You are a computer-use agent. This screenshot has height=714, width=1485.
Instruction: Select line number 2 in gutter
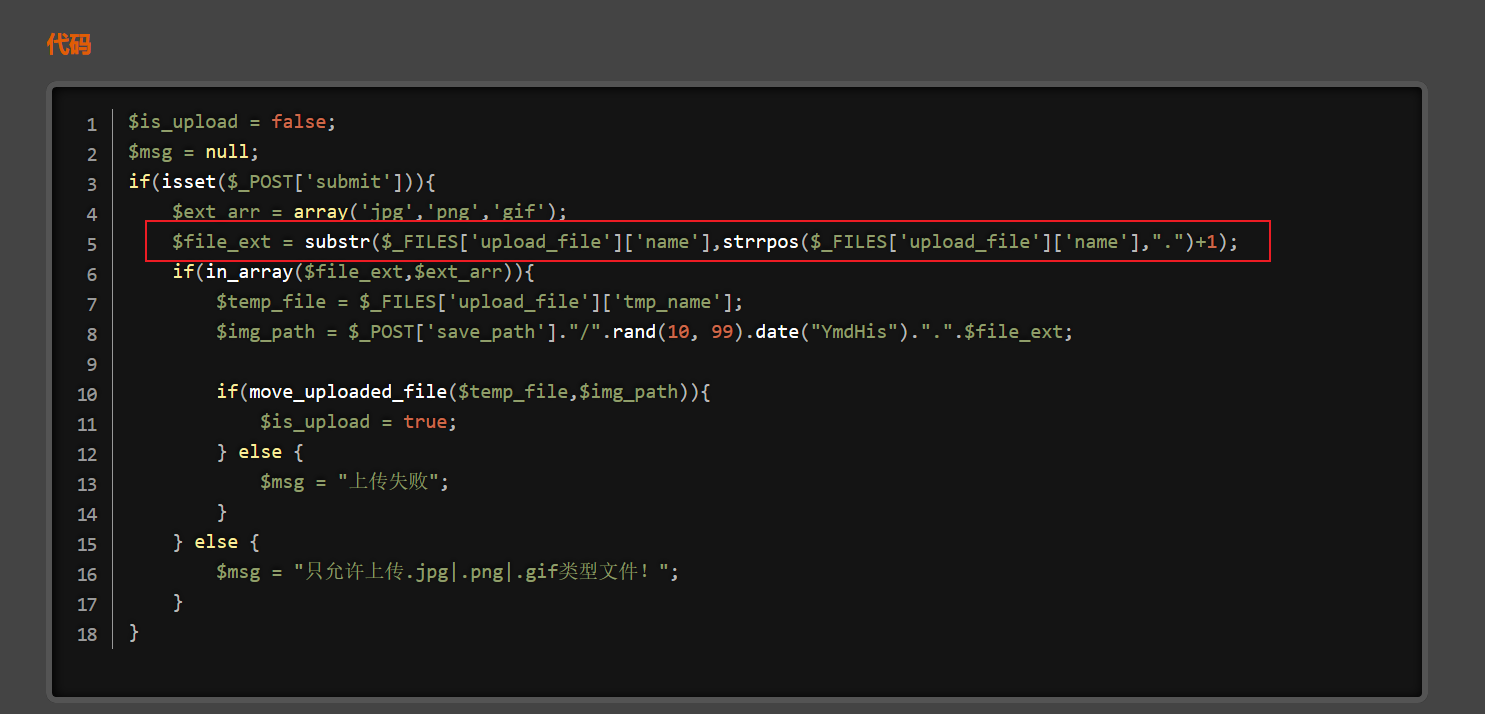point(92,154)
